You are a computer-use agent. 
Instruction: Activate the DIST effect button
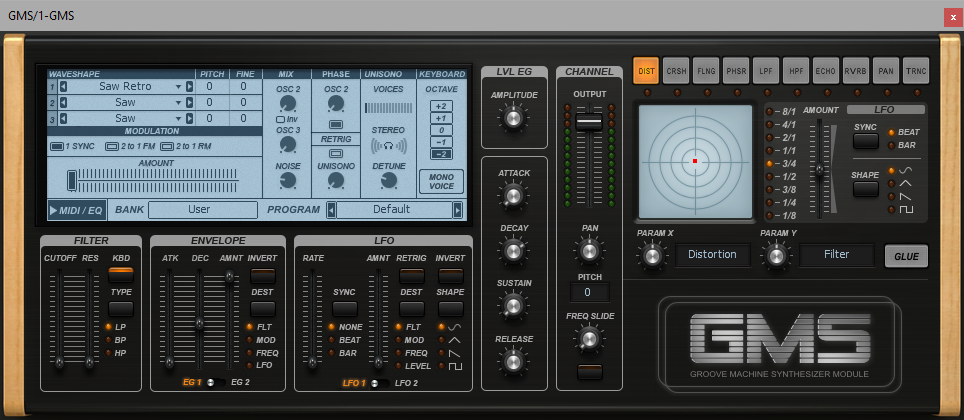coord(647,71)
